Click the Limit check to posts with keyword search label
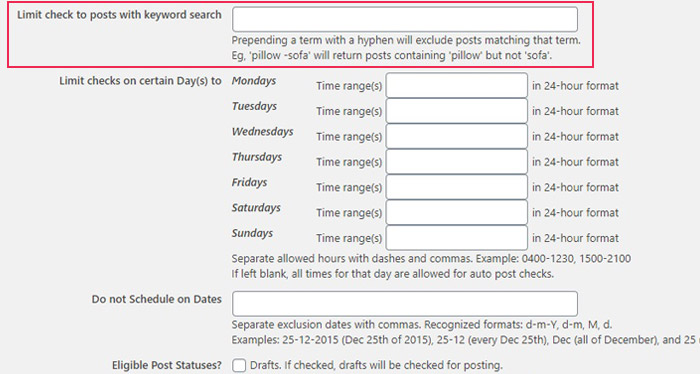 click(119, 15)
